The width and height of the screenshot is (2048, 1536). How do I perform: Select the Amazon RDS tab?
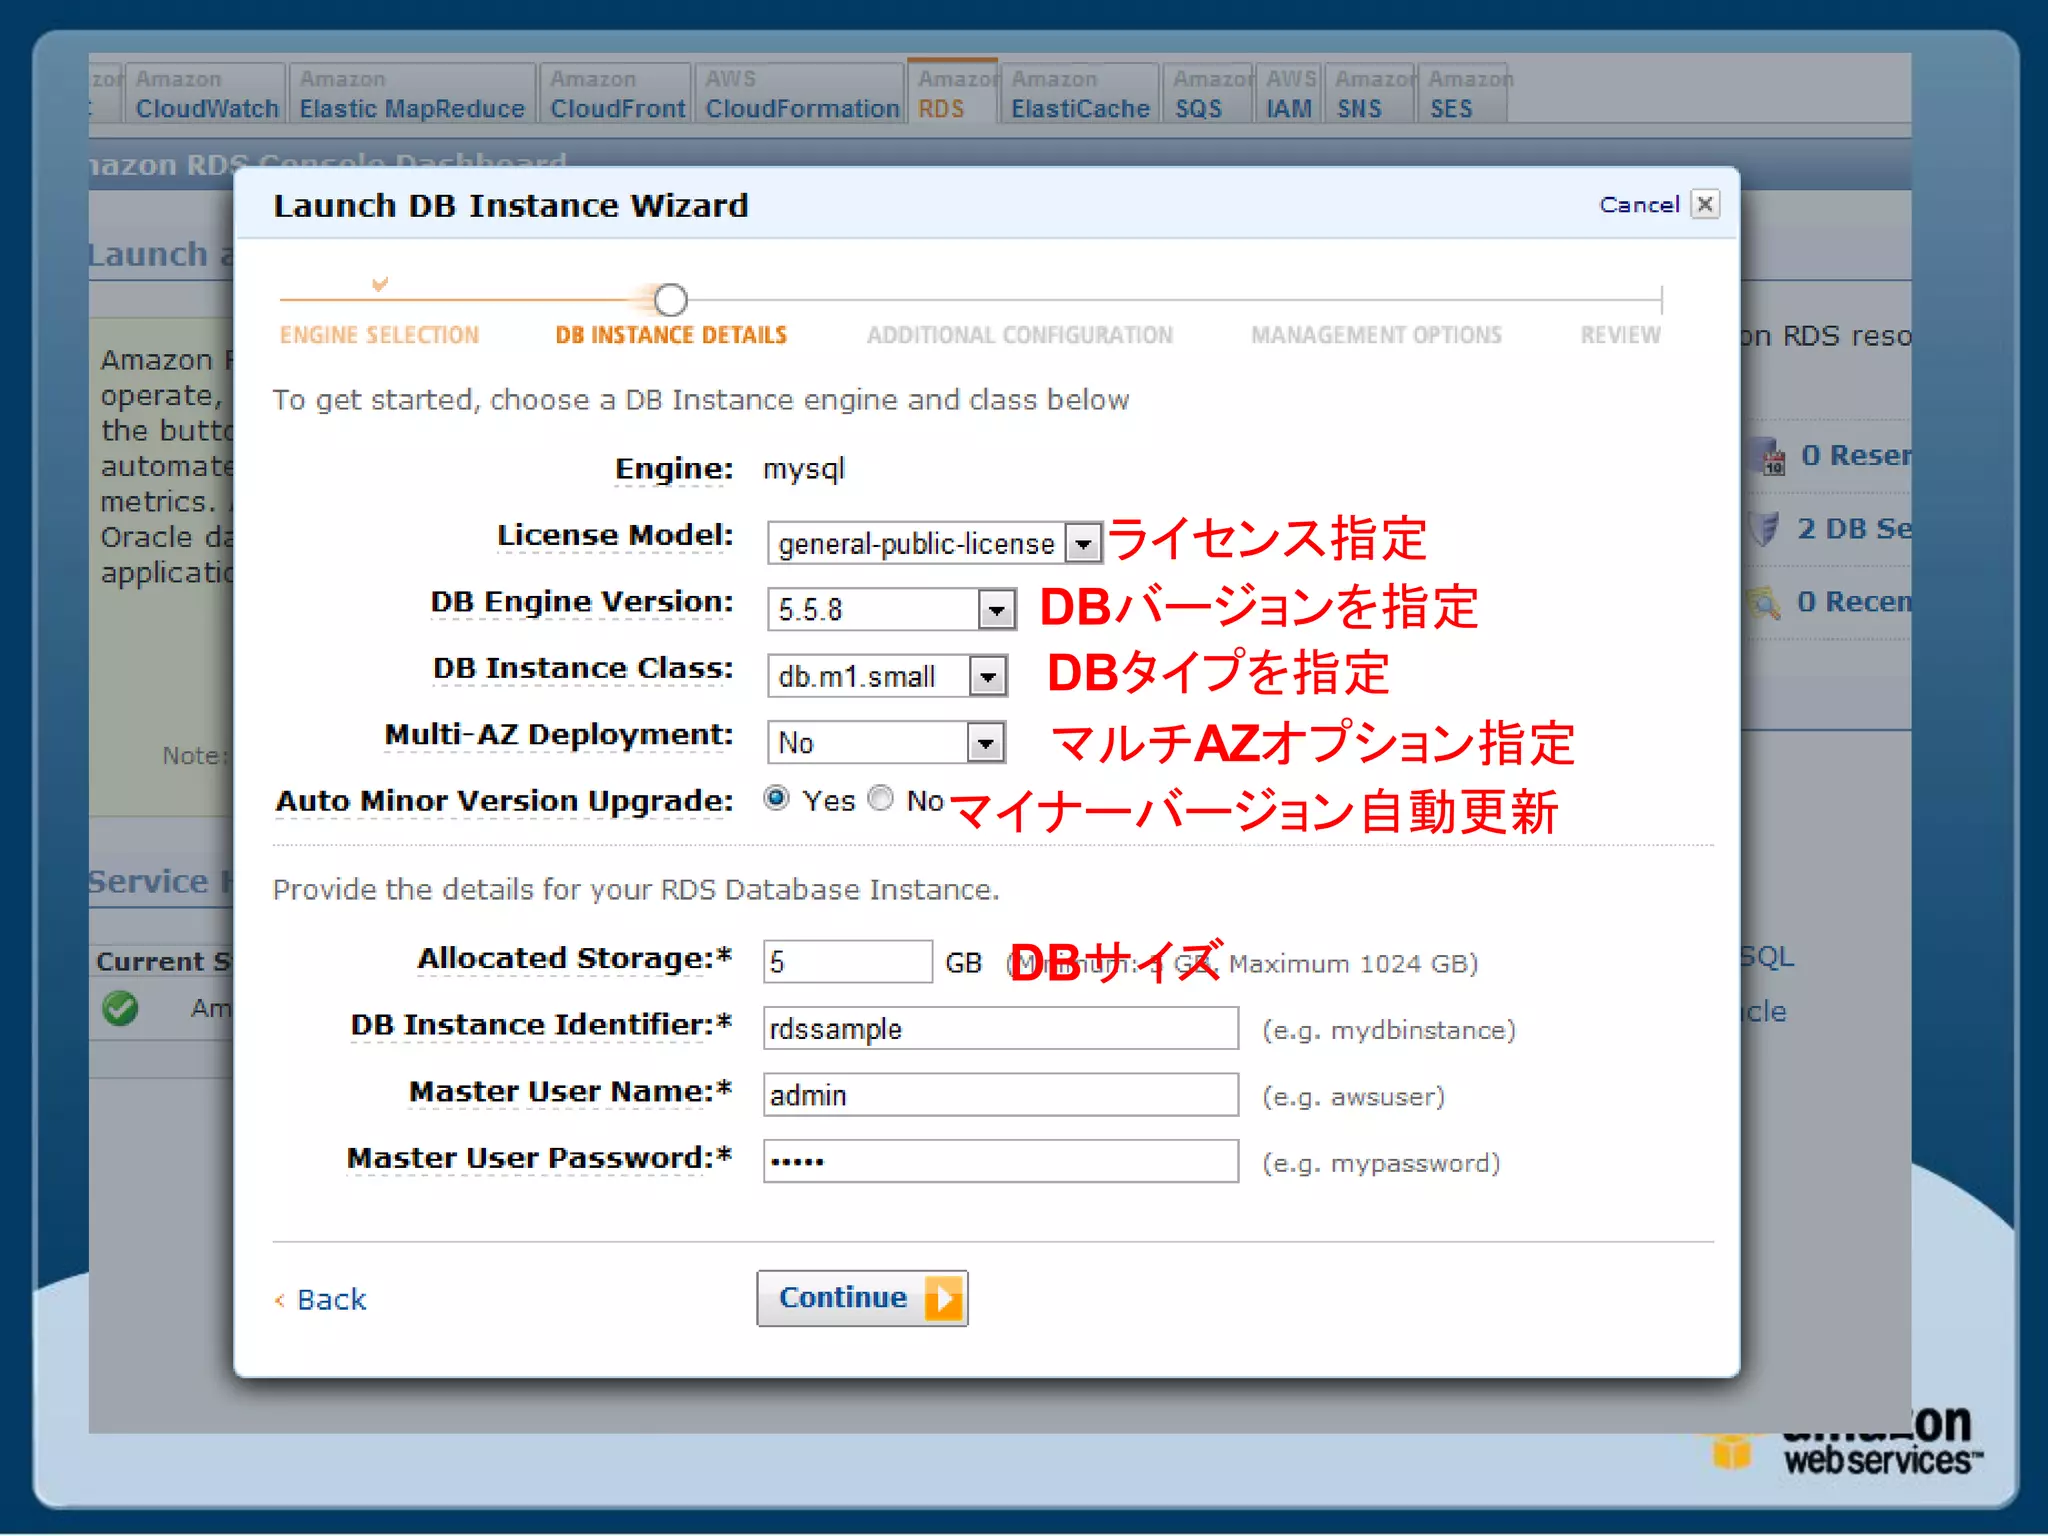pos(953,92)
